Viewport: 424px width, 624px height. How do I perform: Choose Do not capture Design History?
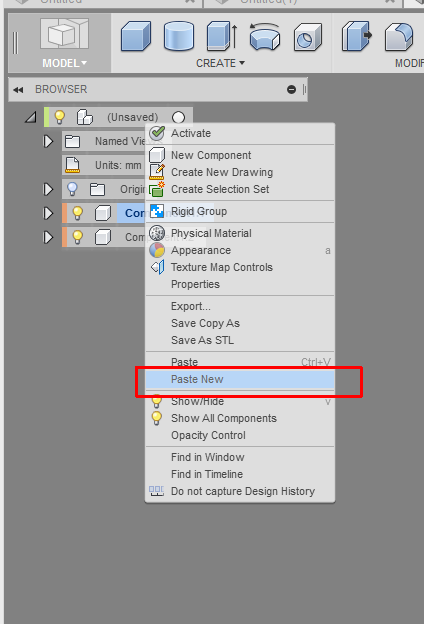click(x=240, y=491)
